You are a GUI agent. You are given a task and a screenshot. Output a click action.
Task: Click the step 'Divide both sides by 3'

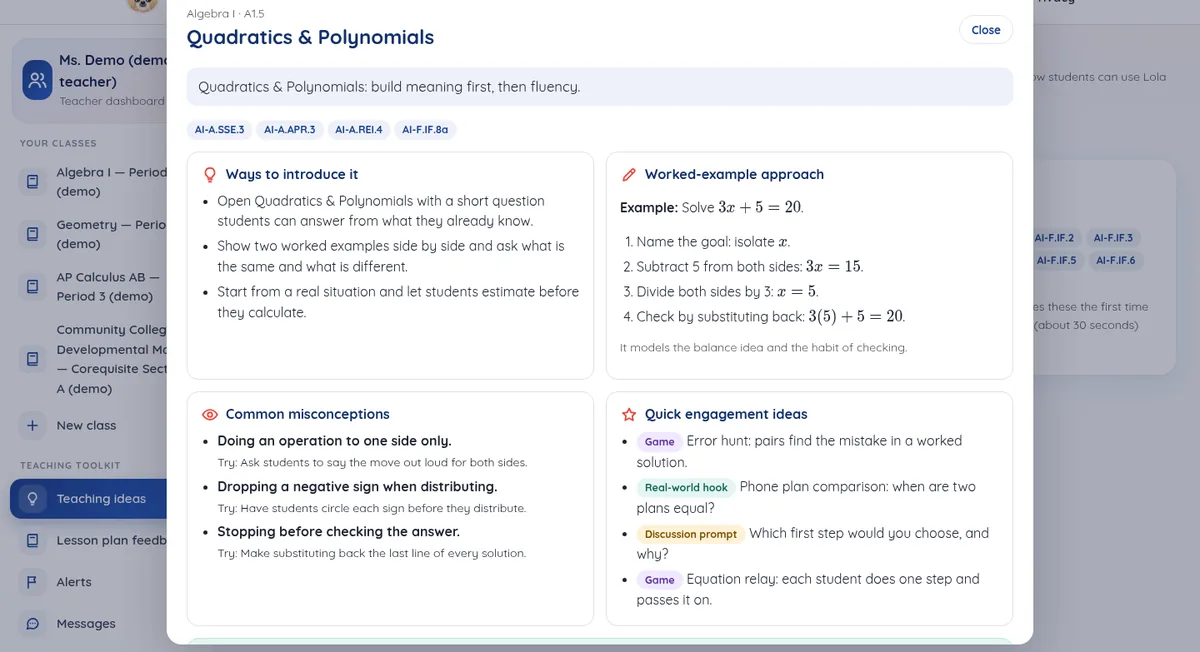720,292
